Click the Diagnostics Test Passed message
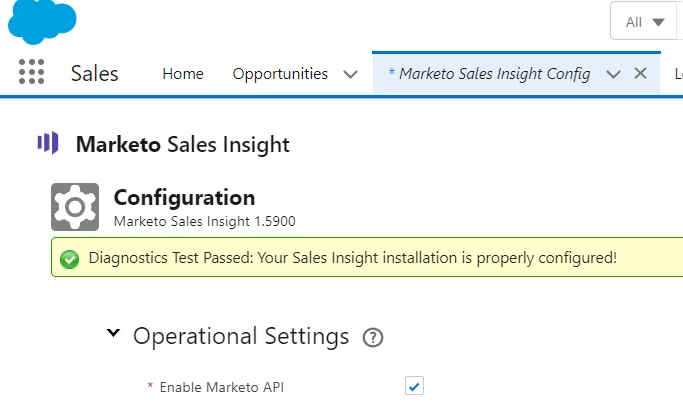Image resolution: width=683 pixels, height=410 pixels. [x=352, y=258]
